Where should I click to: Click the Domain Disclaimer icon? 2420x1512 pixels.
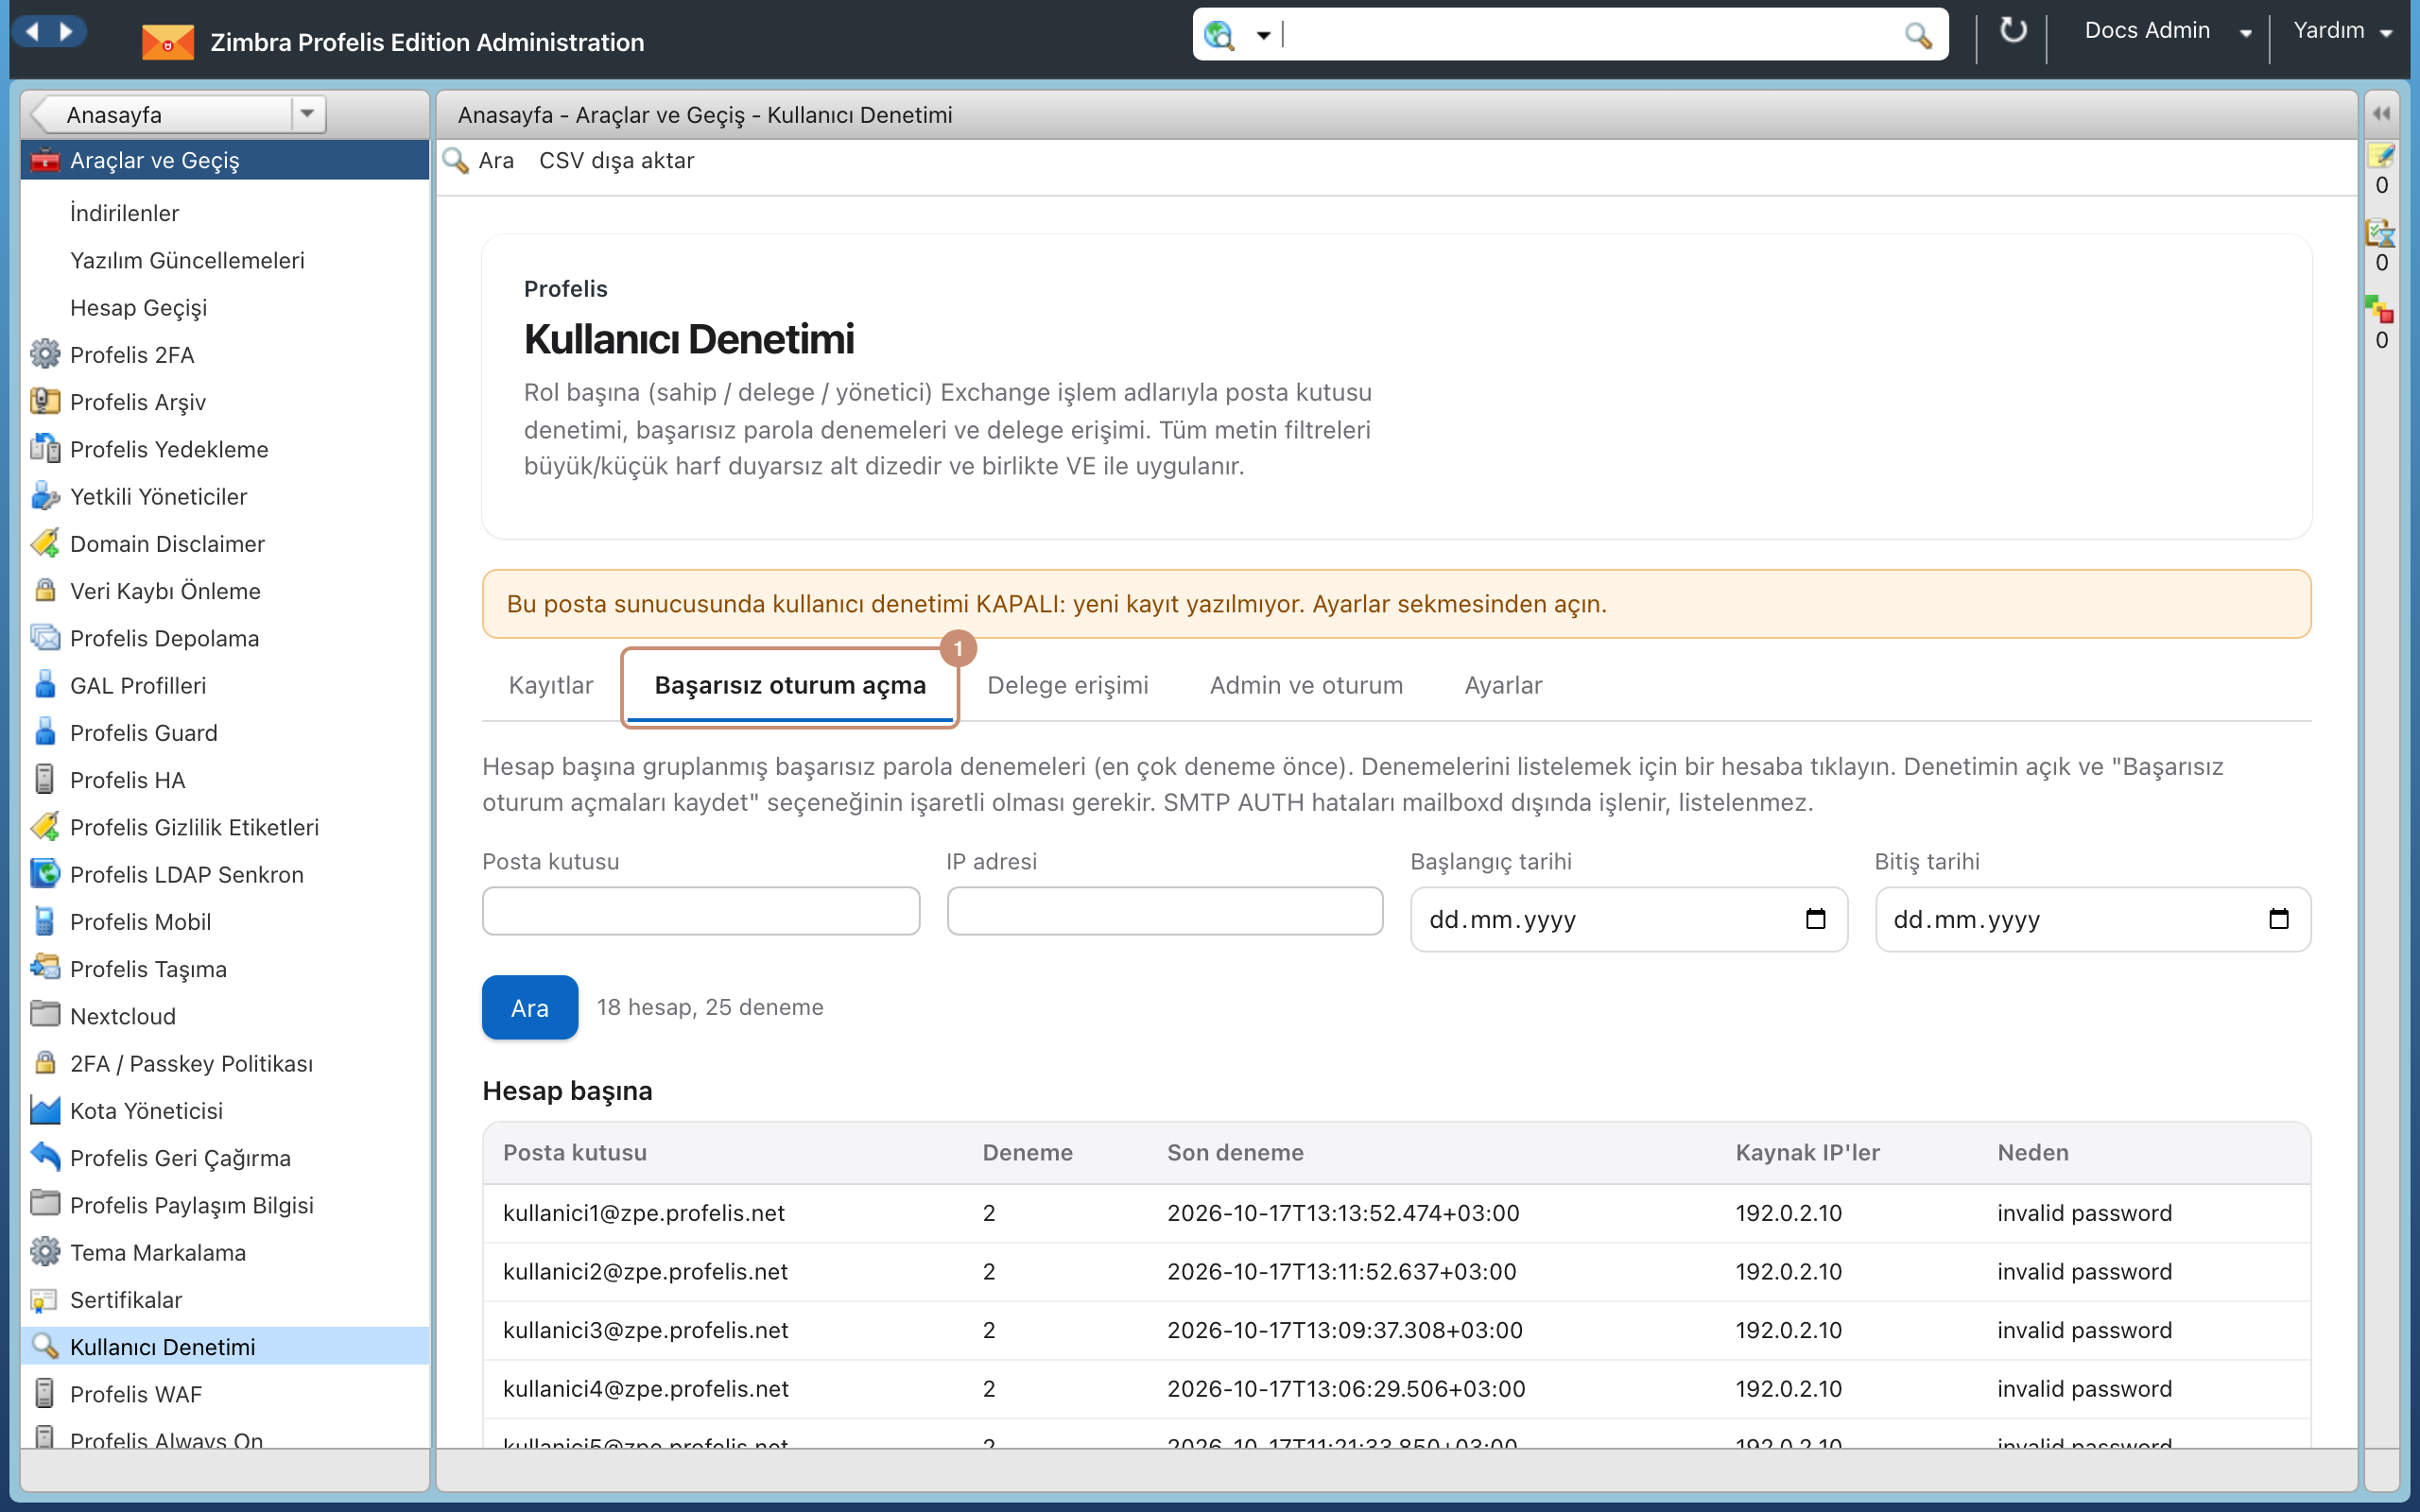45,543
